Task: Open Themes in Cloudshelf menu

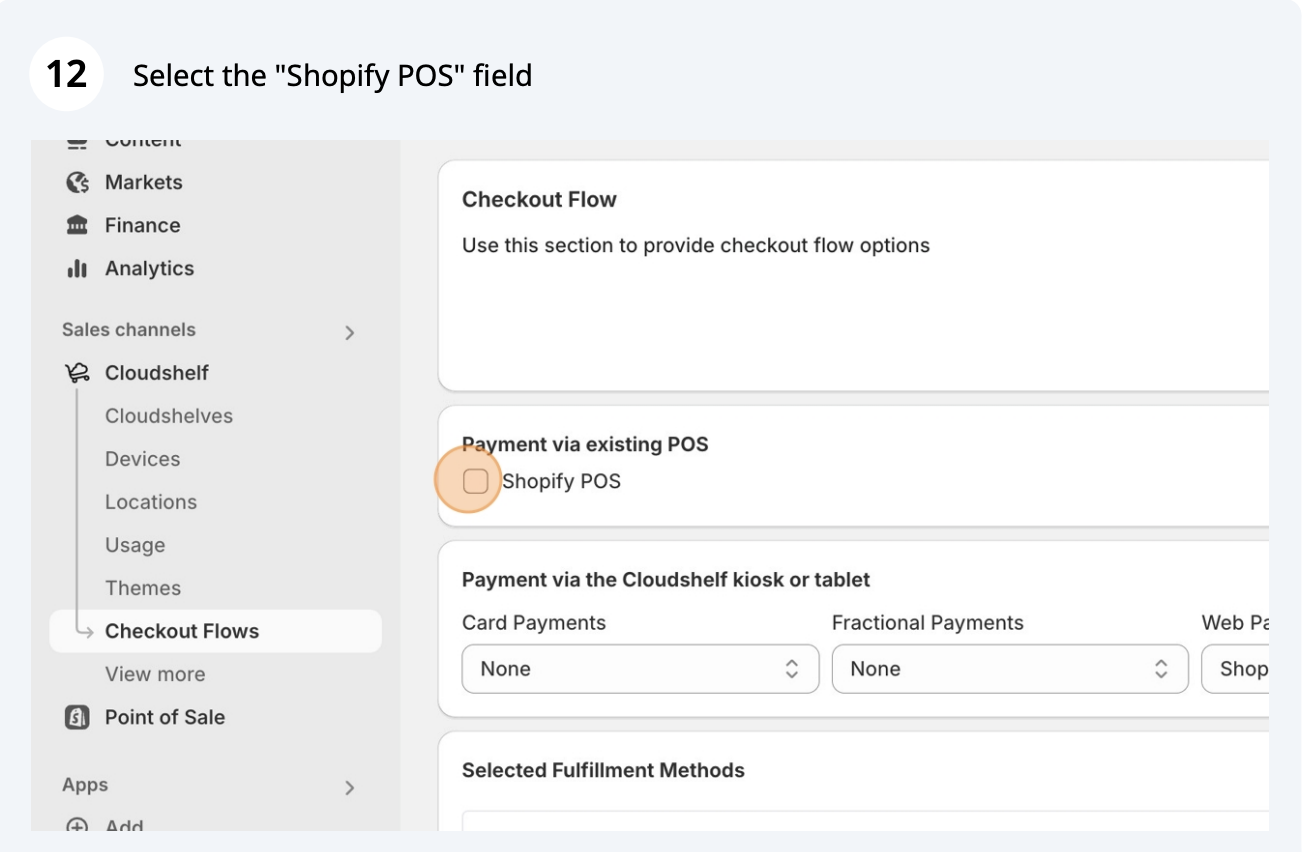Action: [143, 588]
